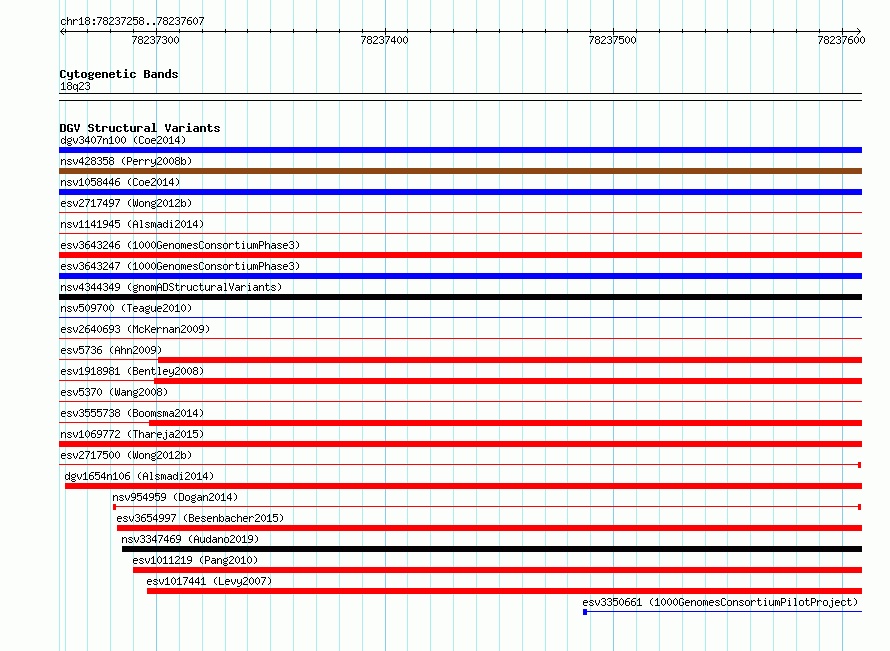890x651 pixels.
Task: Select the nsv1069772 (Thareja2015) label
Action: 132,434
